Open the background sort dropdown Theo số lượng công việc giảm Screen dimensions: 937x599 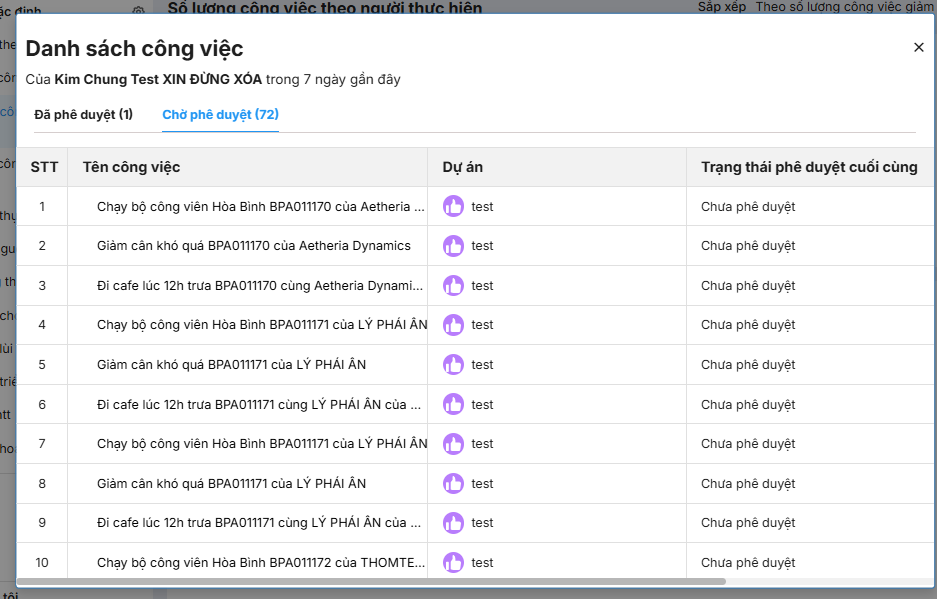pos(844,7)
